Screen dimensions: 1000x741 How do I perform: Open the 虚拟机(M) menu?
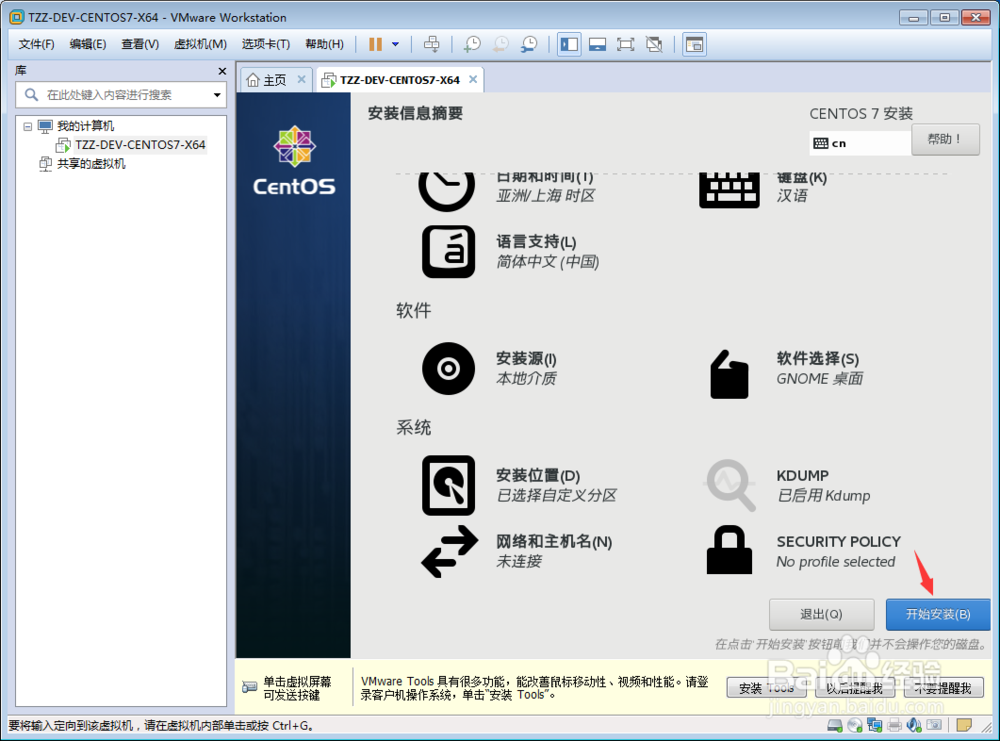pyautogui.click(x=200, y=44)
